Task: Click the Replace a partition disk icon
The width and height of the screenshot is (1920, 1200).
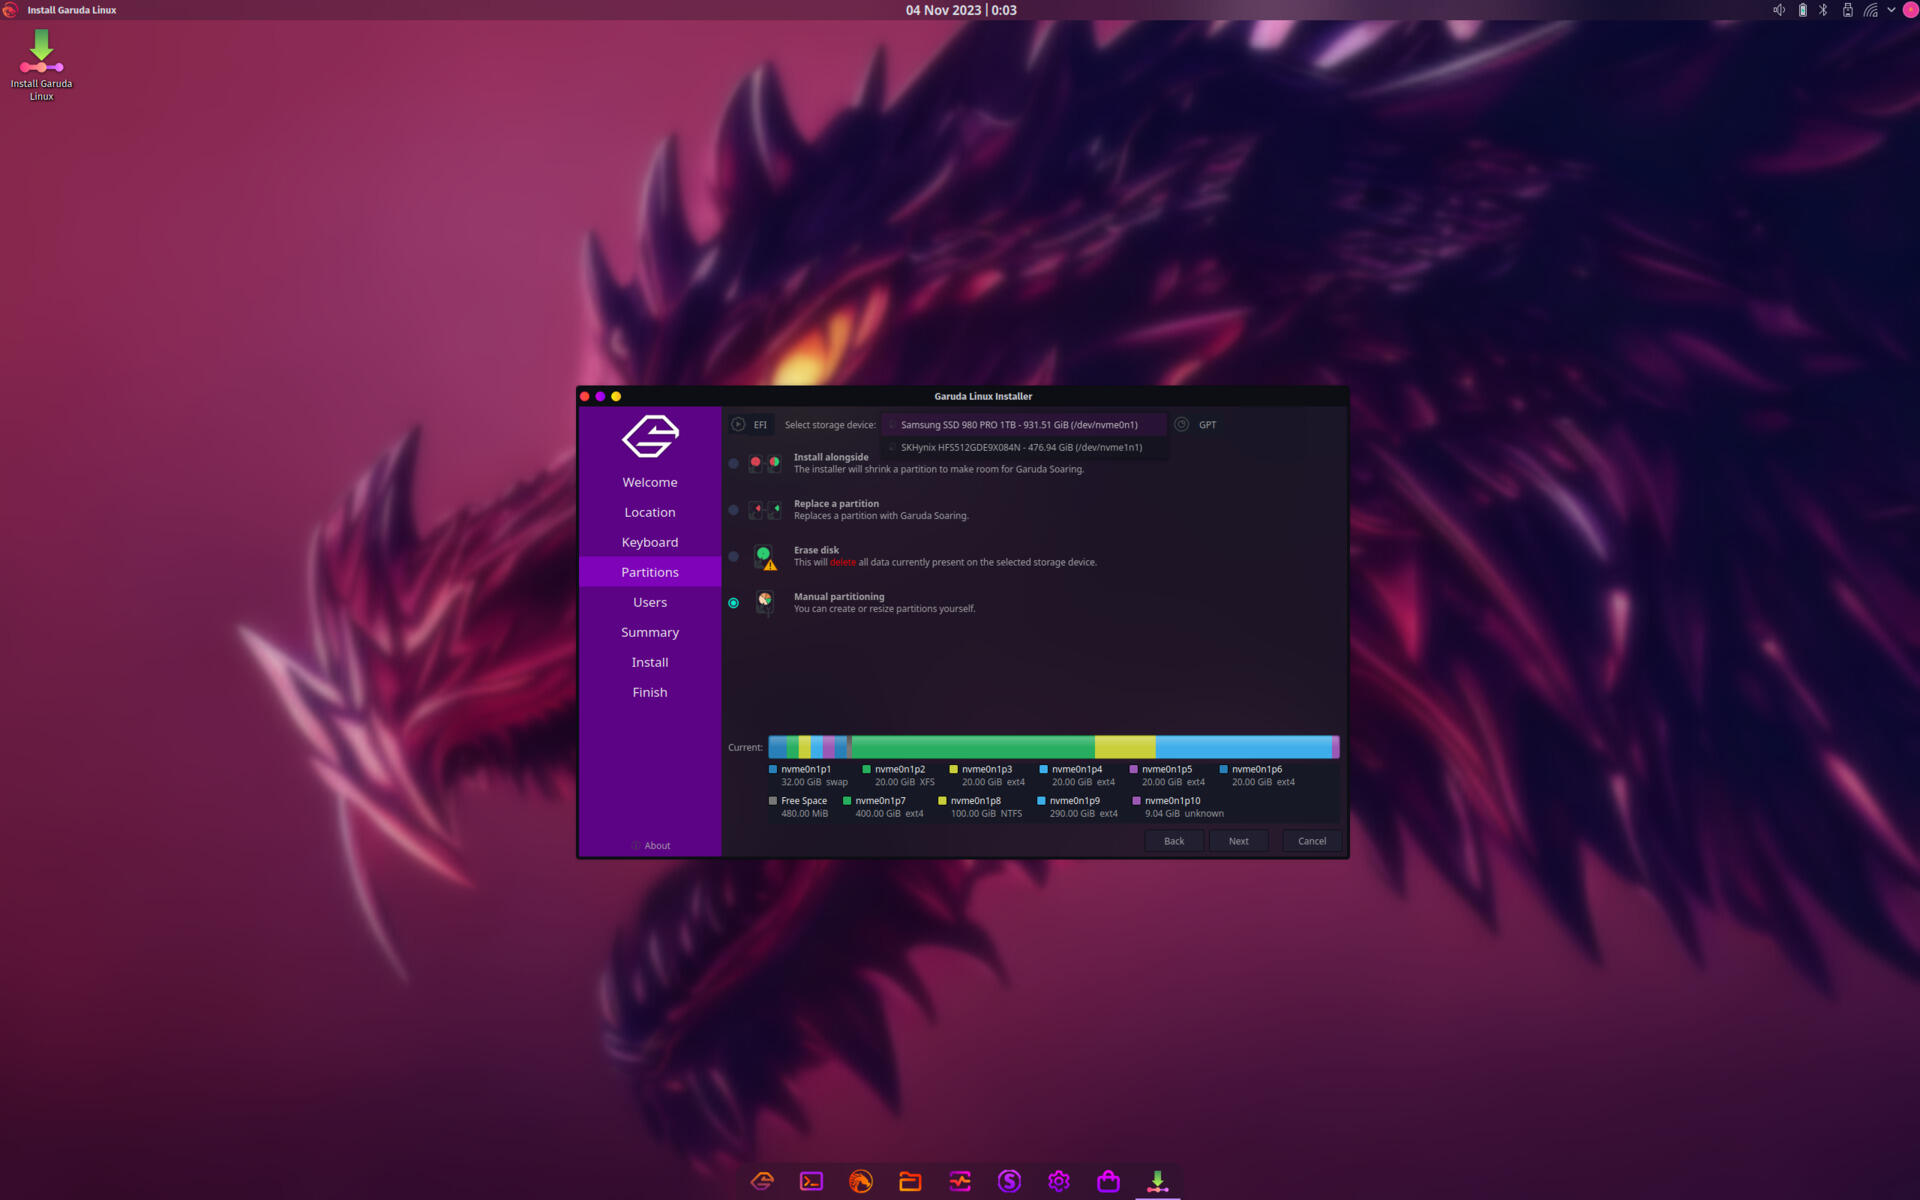Action: click(765, 510)
